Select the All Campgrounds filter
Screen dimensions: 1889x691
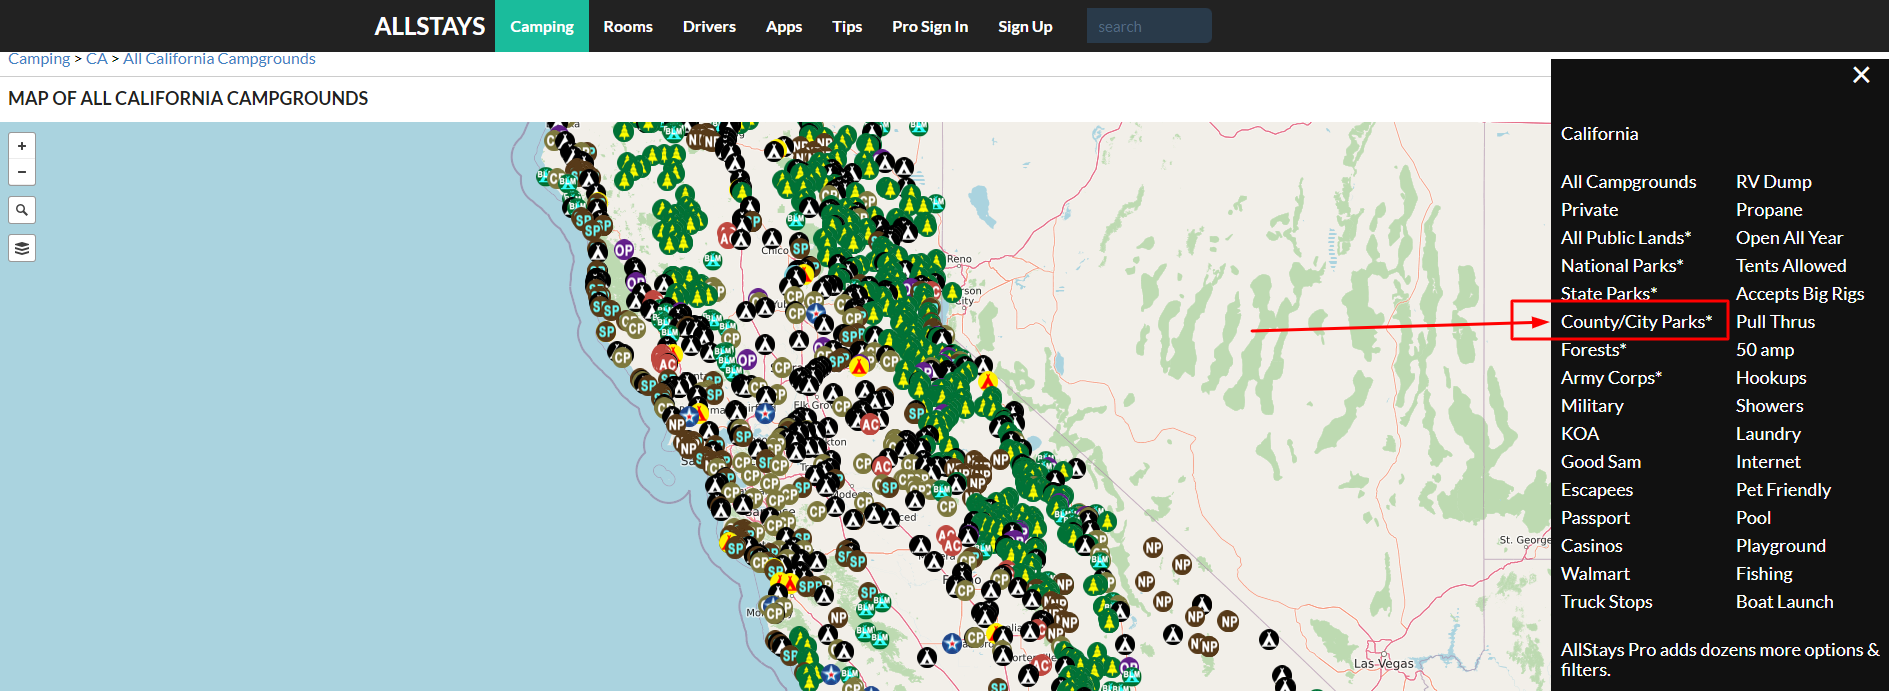pos(1628,182)
